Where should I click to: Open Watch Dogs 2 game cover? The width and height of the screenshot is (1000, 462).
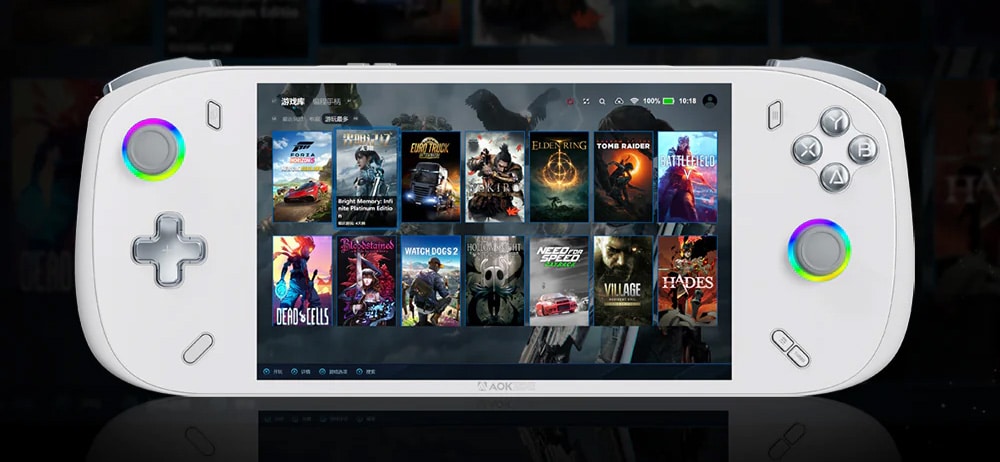(x=431, y=281)
